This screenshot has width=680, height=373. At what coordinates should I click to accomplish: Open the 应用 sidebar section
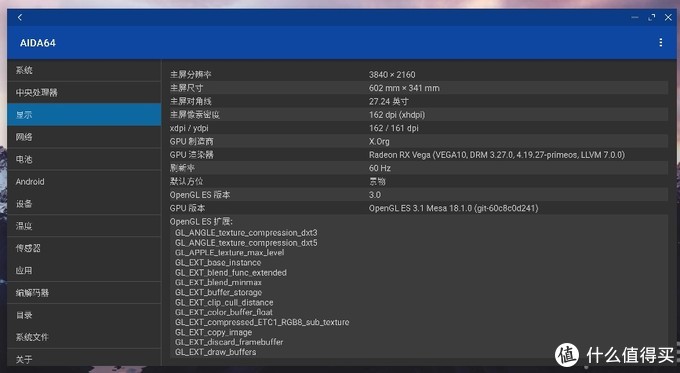(x=84, y=271)
